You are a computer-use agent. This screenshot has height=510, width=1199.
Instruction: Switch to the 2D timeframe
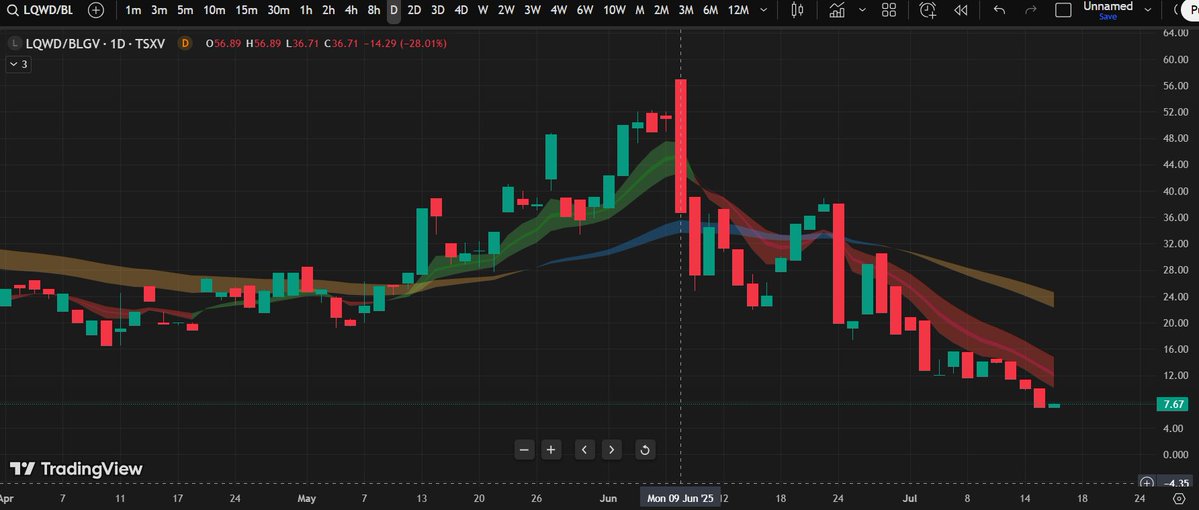(414, 10)
